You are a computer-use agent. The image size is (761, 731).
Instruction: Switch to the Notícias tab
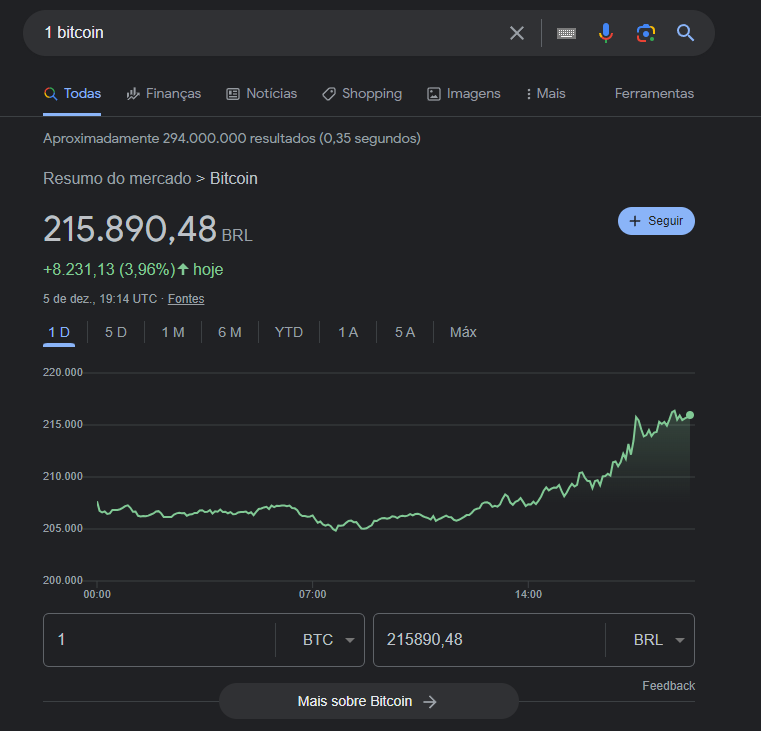(262, 94)
